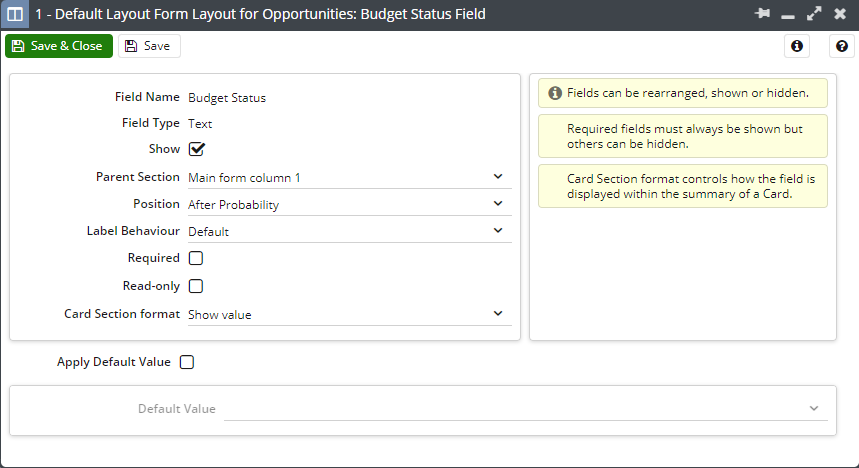Enable the Required checkbox
859x468 pixels.
point(196,258)
